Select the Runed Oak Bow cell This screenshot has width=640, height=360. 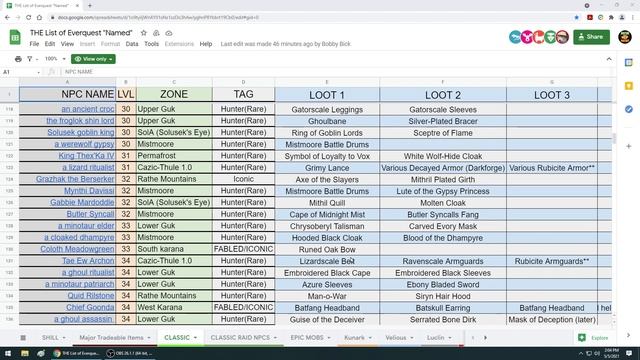[327, 249]
